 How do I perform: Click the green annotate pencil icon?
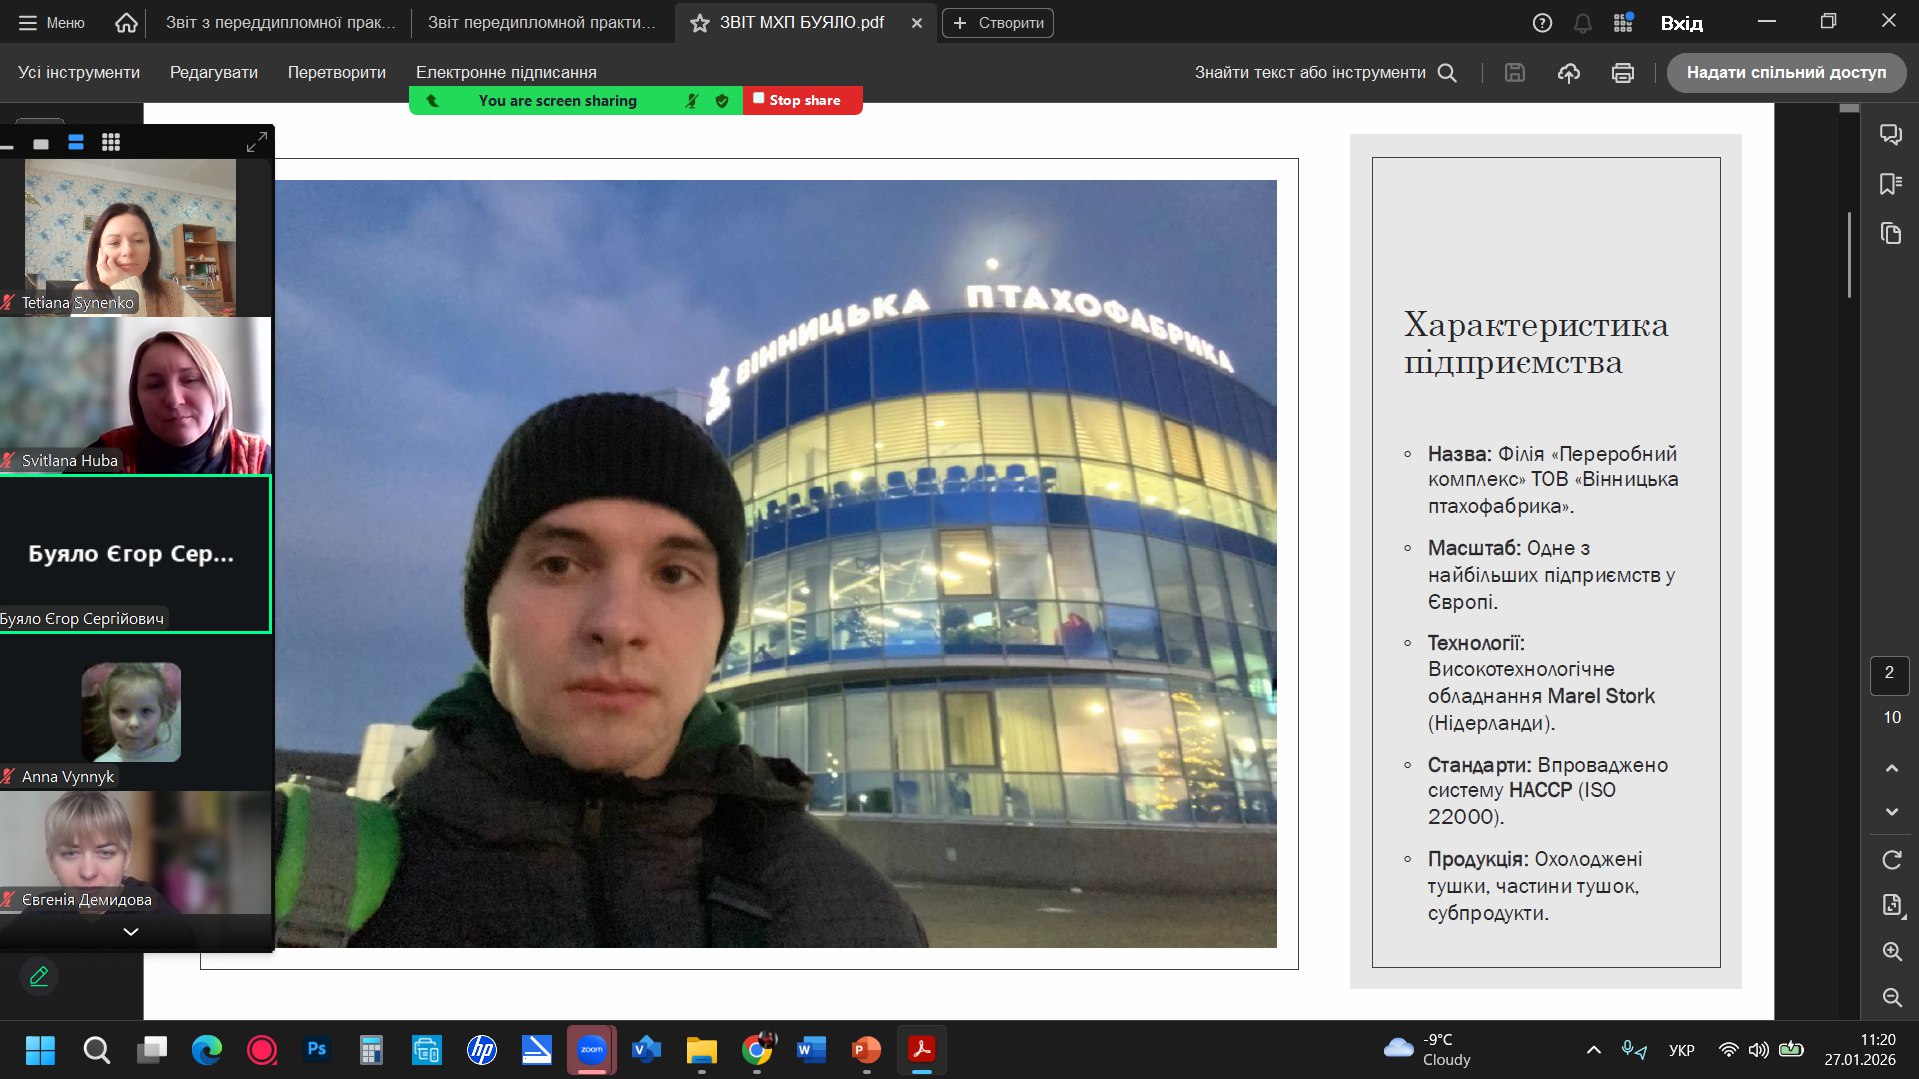[39, 976]
